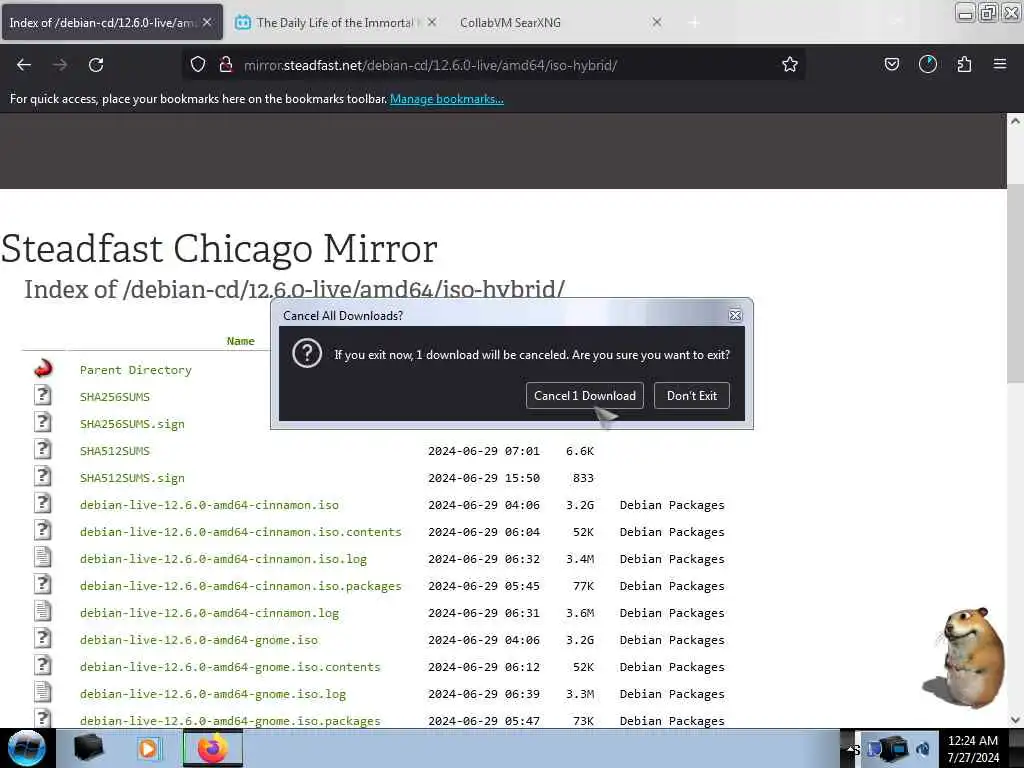
Task: Open a new tab with plus button
Action: click(x=694, y=23)
